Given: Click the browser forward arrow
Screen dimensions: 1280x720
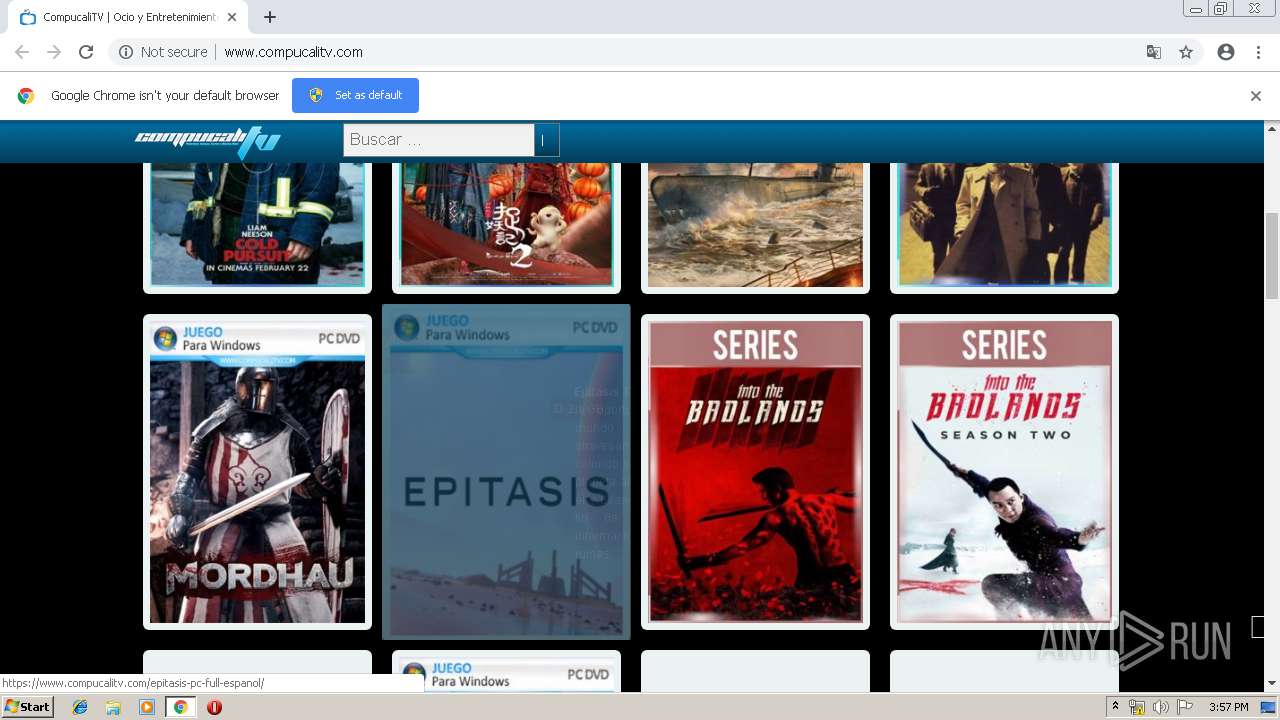Looking at the screenshot, I should [x=54, y=52].
